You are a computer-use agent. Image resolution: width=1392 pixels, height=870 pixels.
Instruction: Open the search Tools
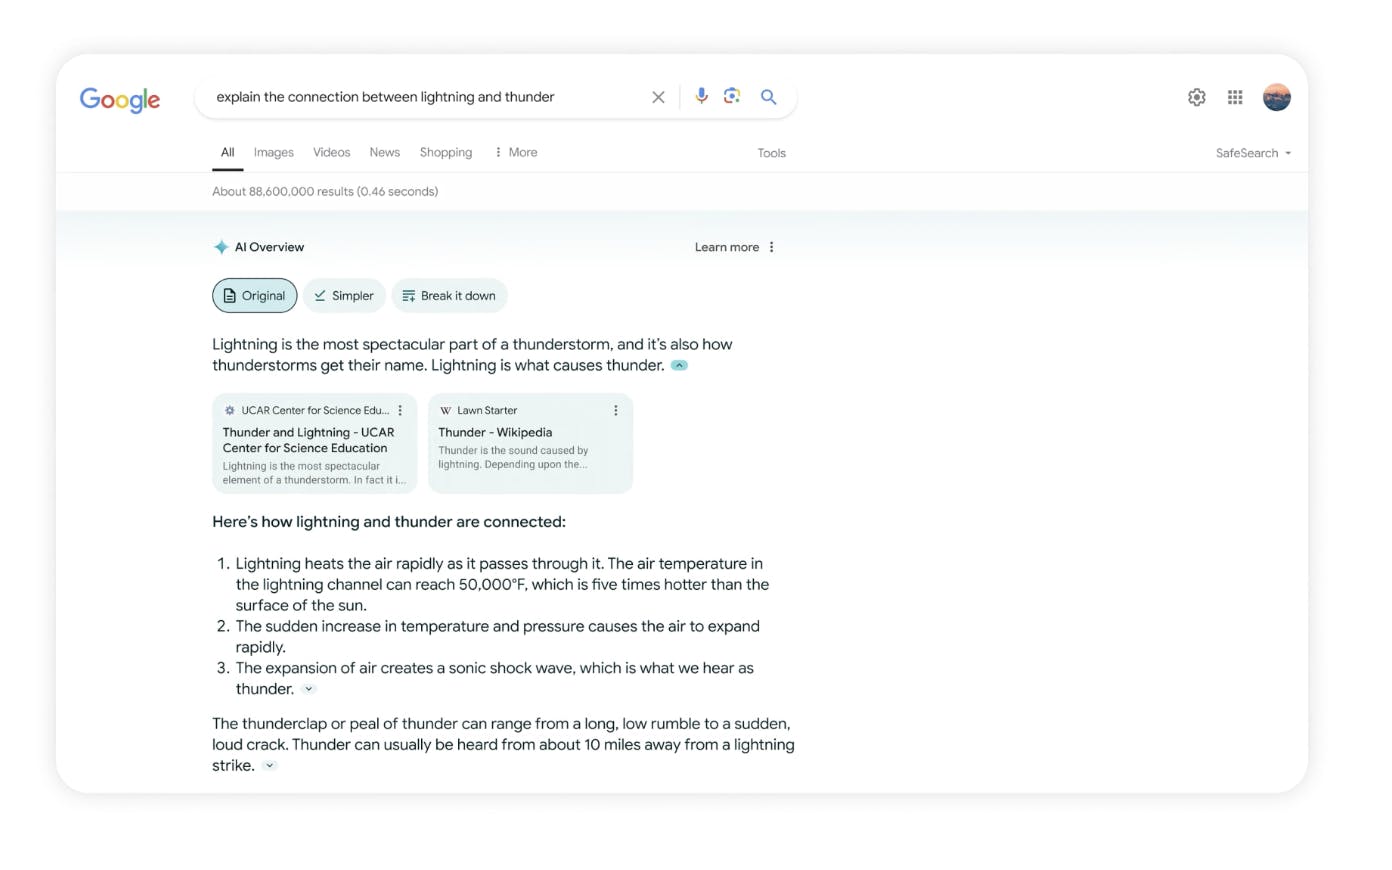pos(771,153)
